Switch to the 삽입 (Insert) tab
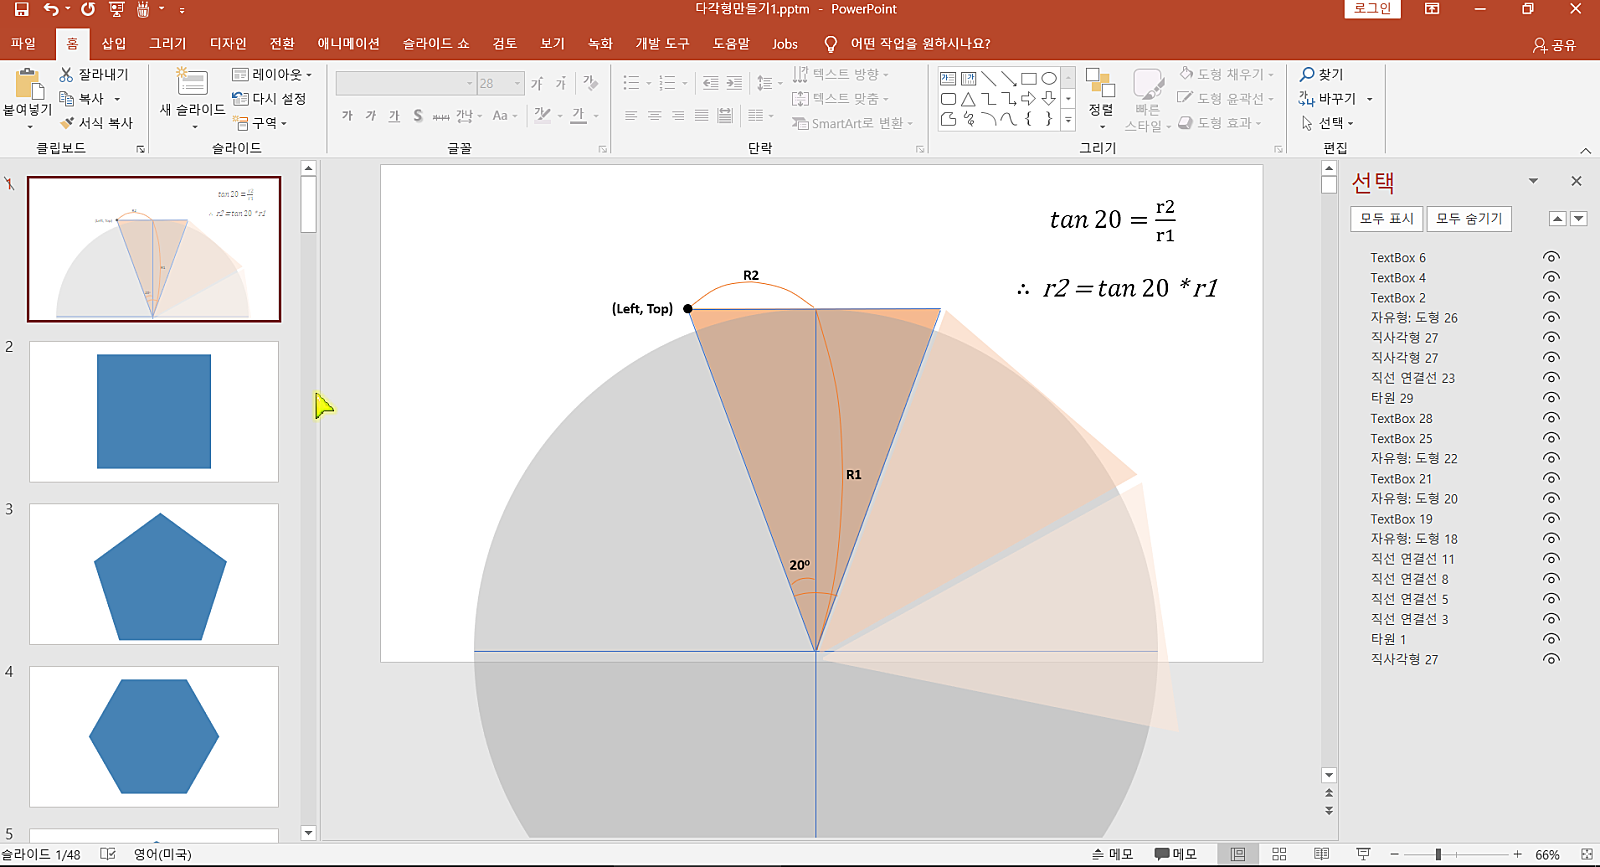 114,44
